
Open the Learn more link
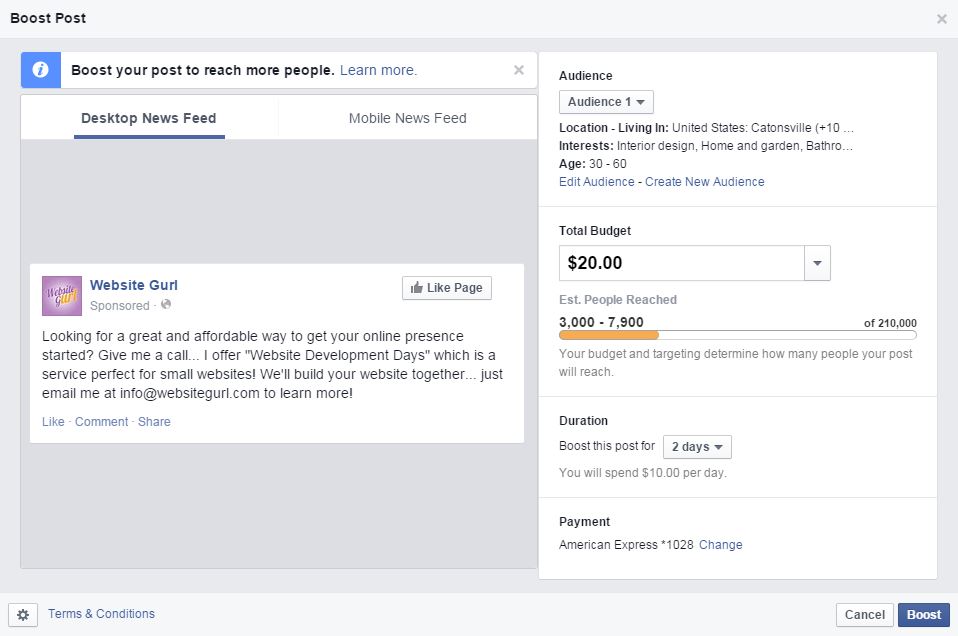point(378,71)
